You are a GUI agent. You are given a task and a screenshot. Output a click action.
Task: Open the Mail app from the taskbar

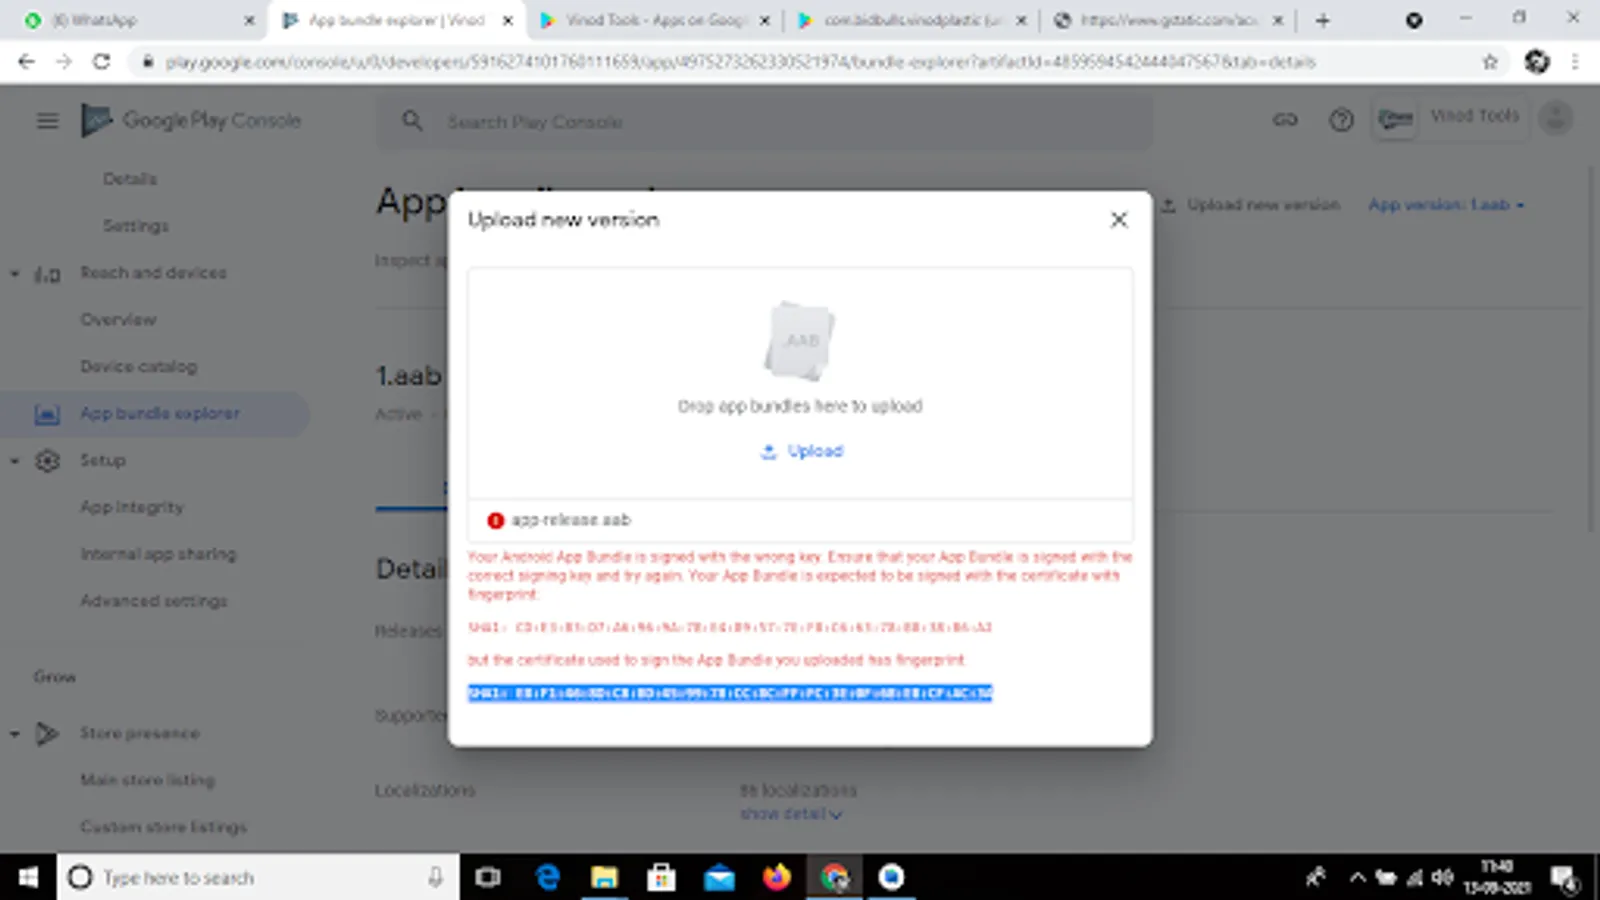[719, 877]
